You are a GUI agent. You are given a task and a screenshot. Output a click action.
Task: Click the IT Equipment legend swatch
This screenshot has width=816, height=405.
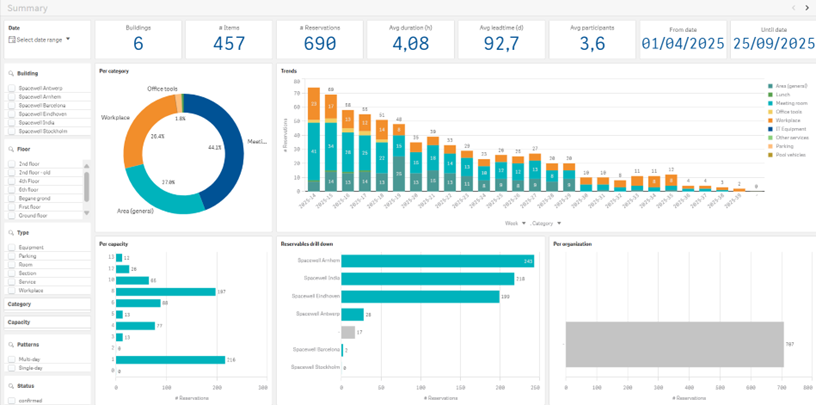pyautogui.click(x=770, y=129)
